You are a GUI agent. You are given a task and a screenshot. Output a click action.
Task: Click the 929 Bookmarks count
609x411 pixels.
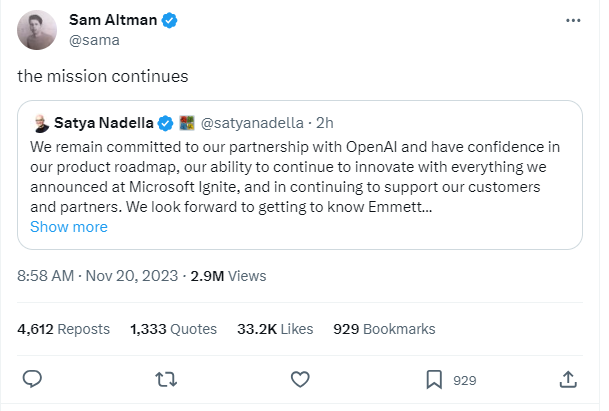click(384, 328)
